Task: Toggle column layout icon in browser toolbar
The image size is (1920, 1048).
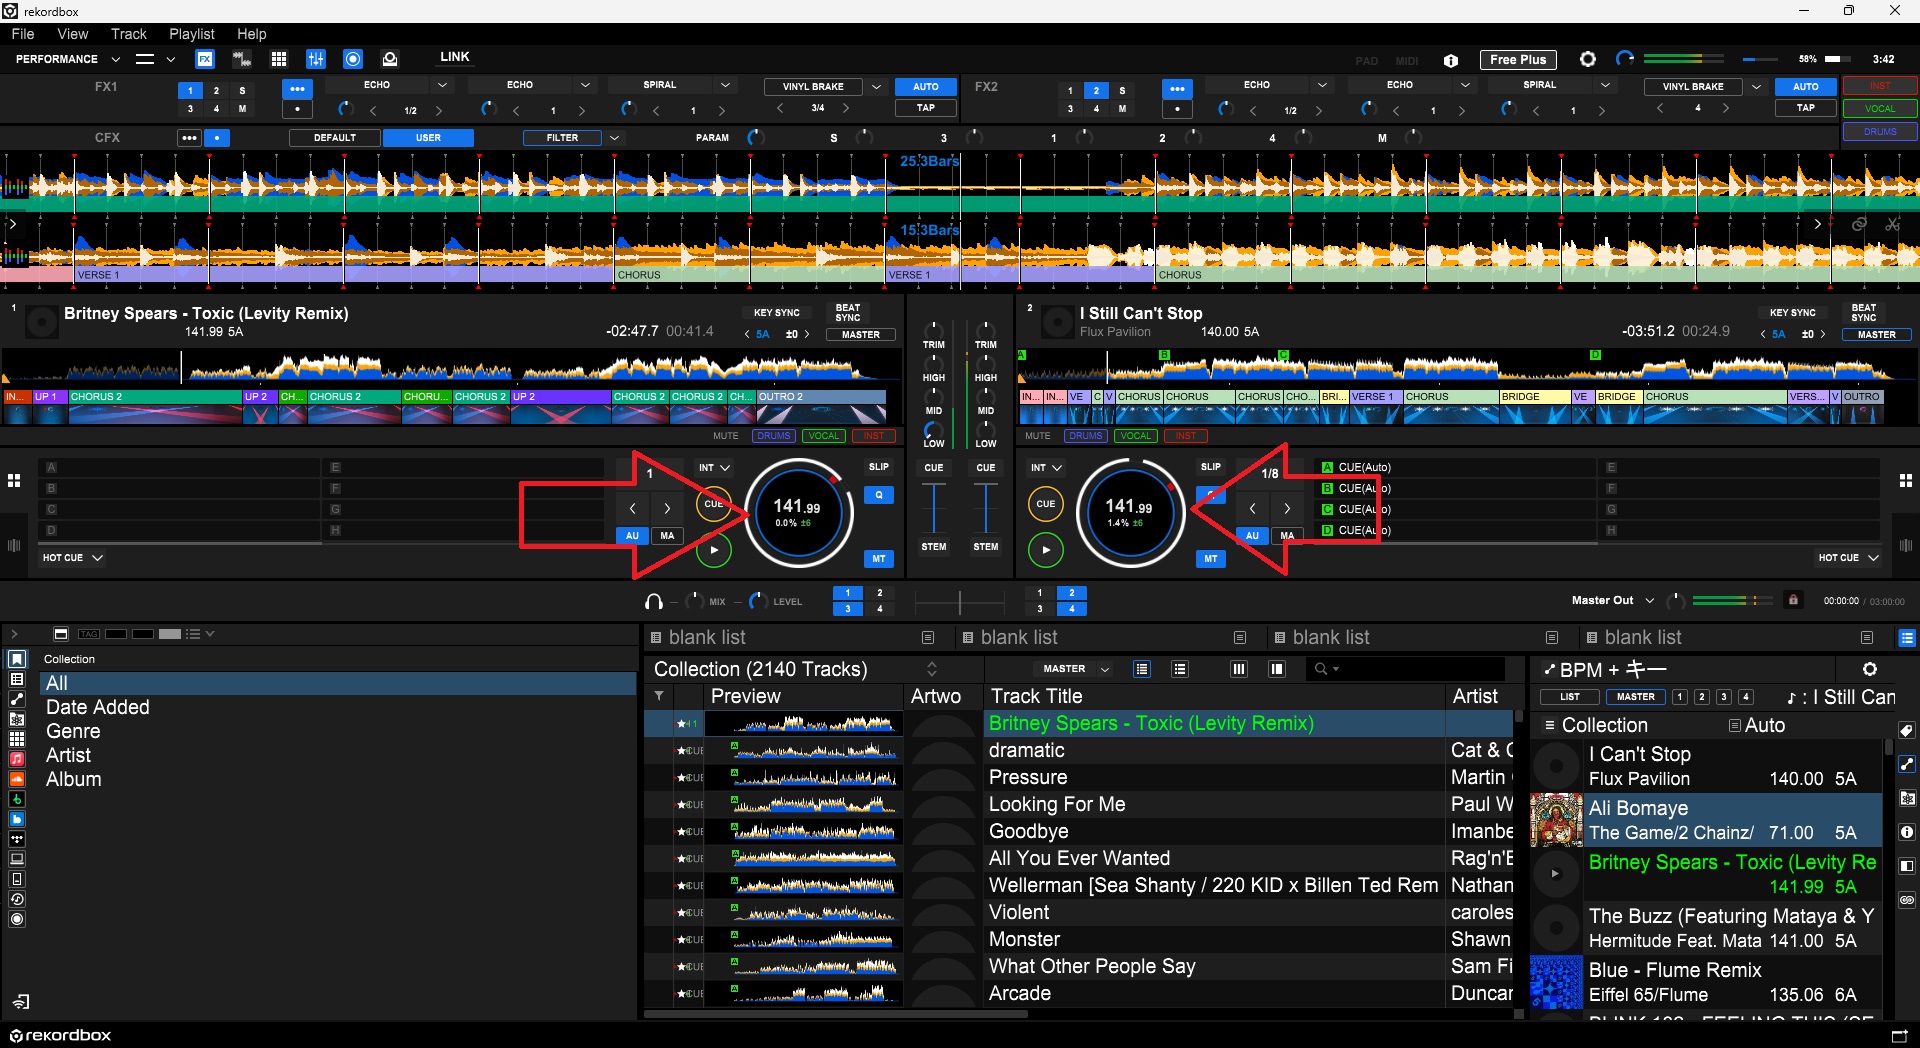Action: pos(1239,669)
